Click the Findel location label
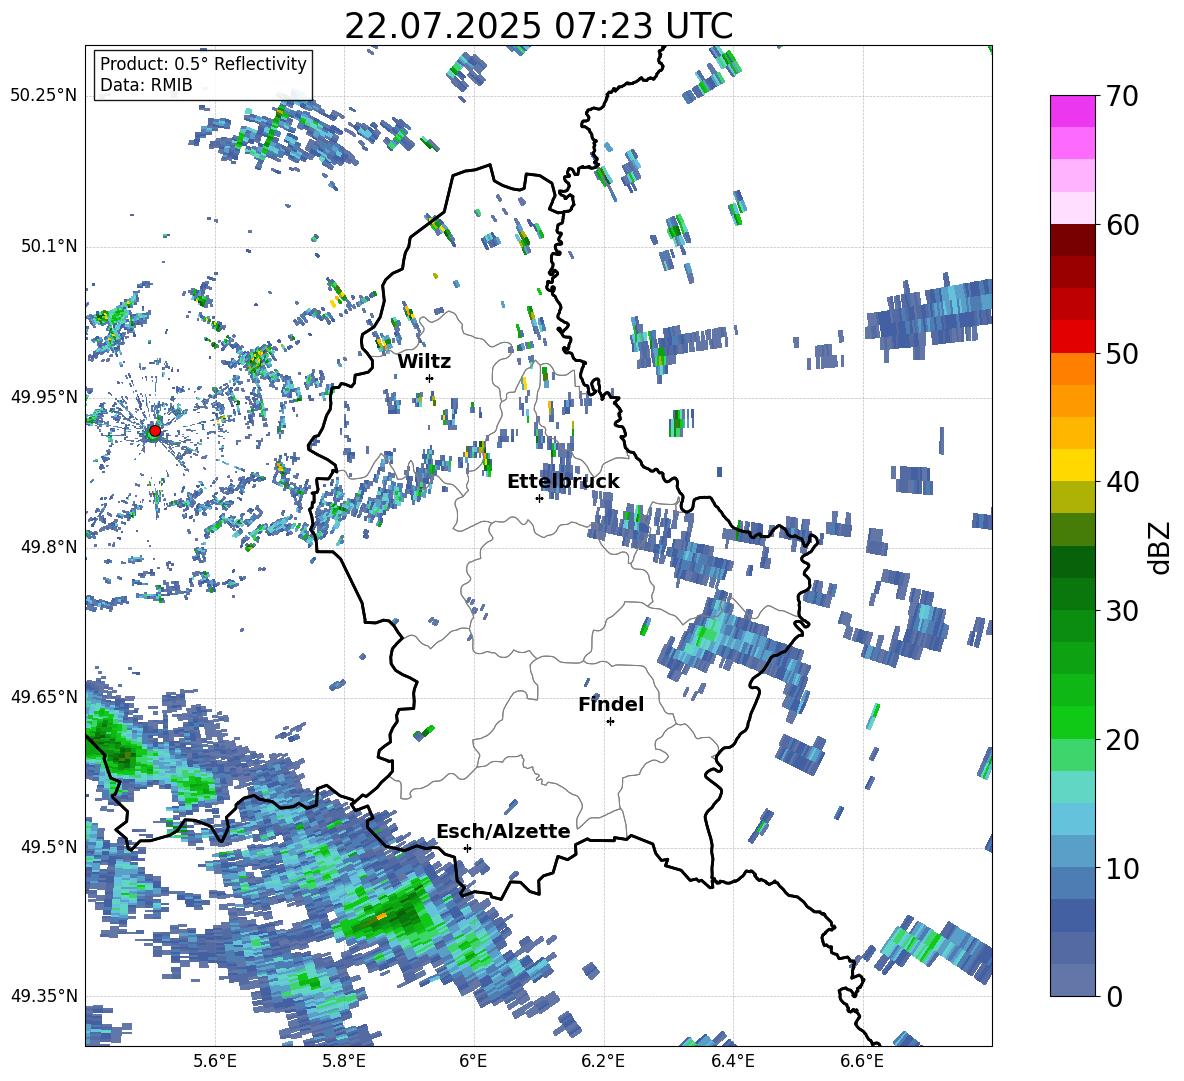Viewport: 1184px width, 1081px height. (611, 704)
